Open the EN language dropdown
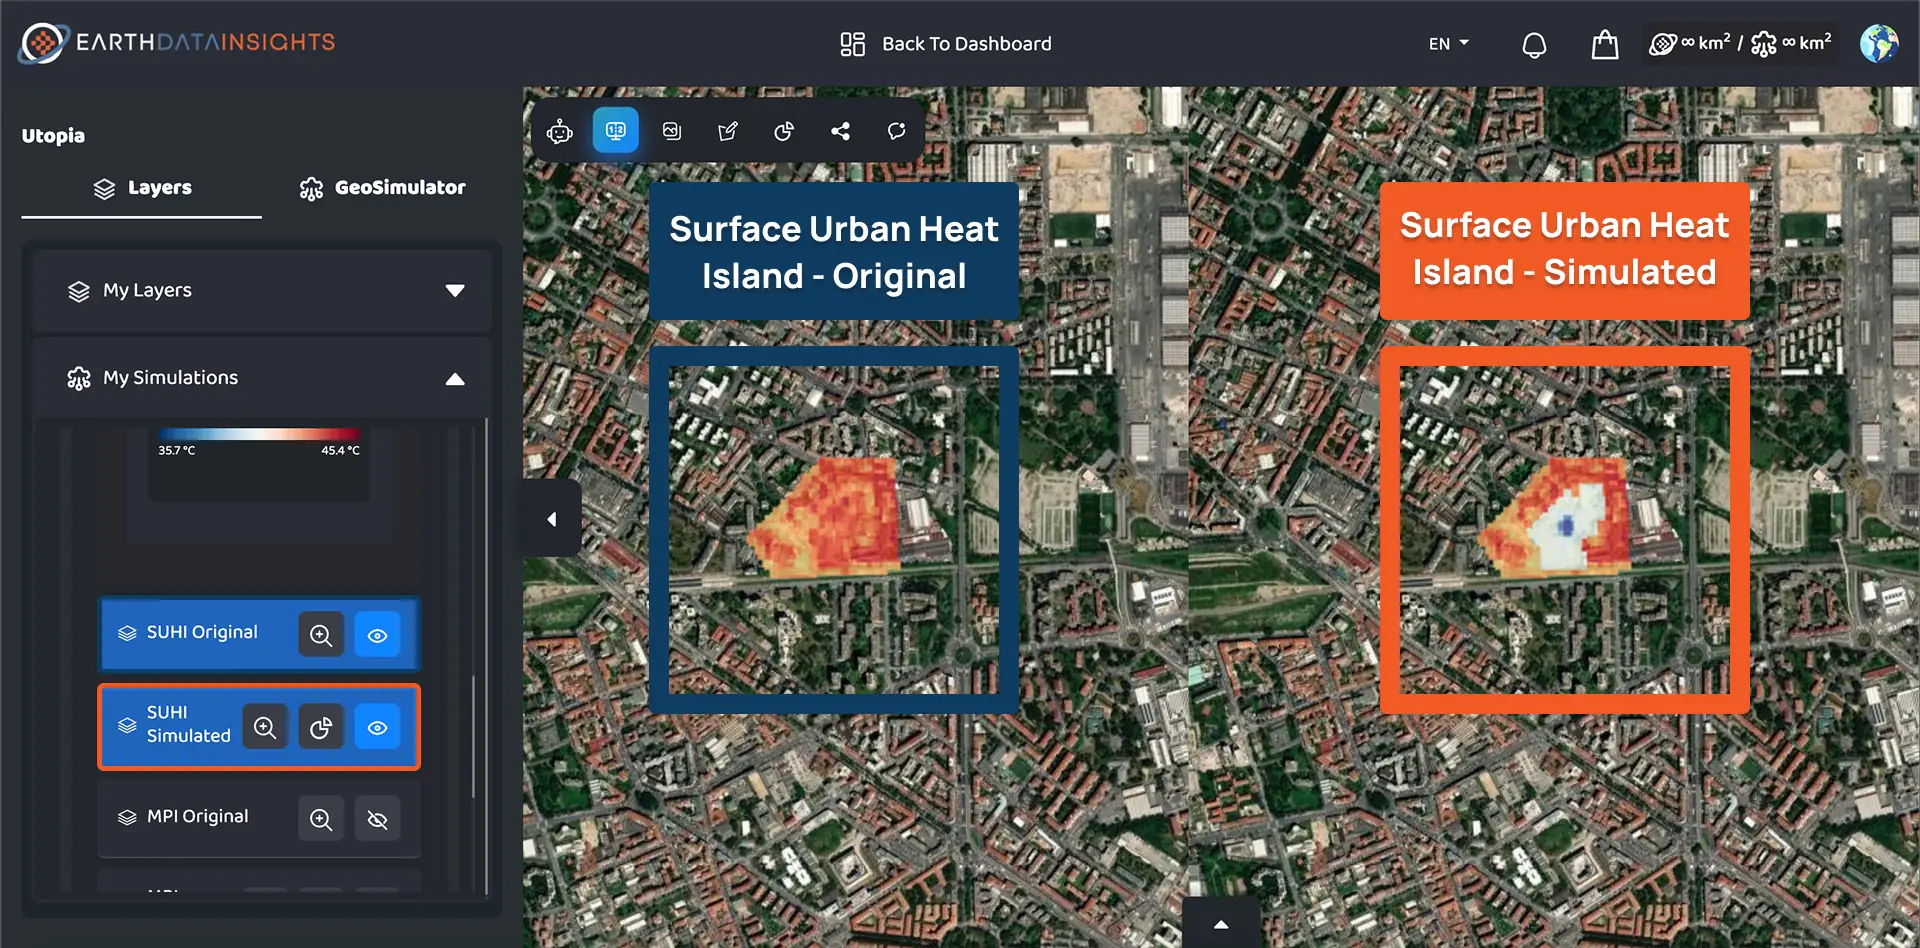This screenshot has height=948, width=1920. (x=1447, y=43)
